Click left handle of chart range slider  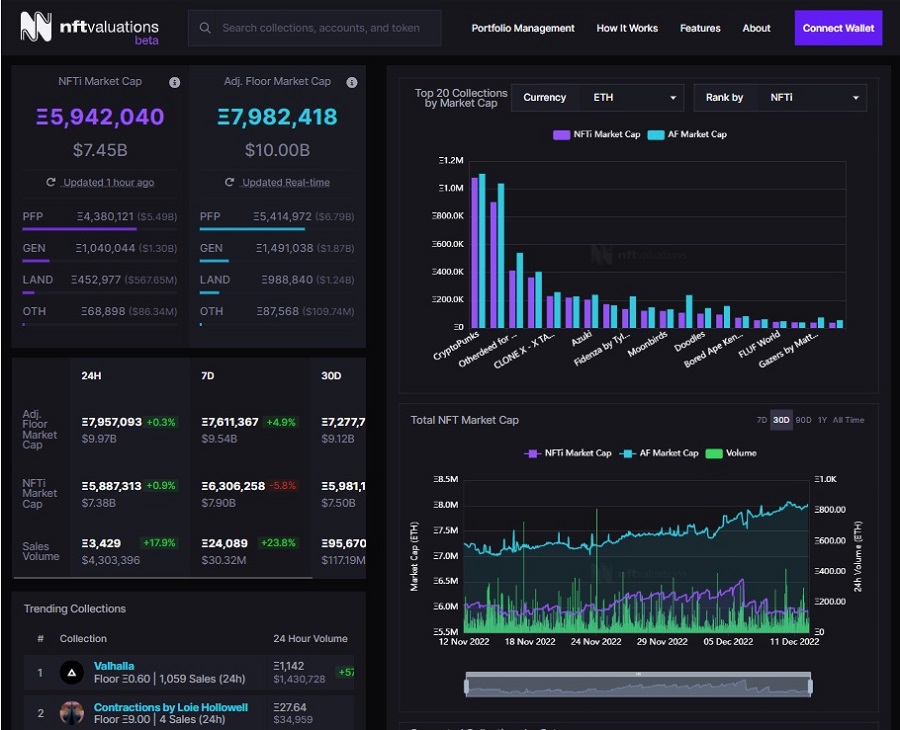466,686
